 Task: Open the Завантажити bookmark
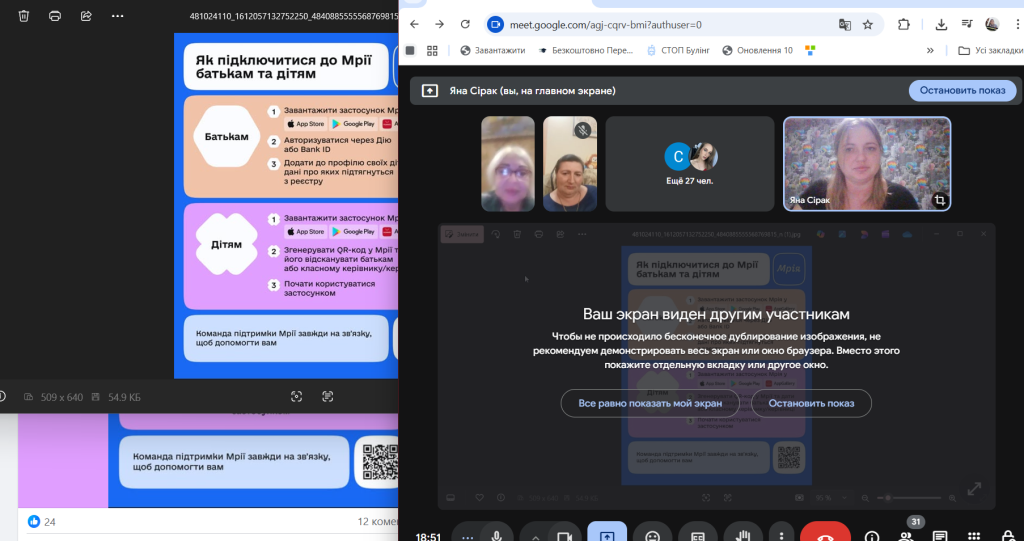[493, 50]
